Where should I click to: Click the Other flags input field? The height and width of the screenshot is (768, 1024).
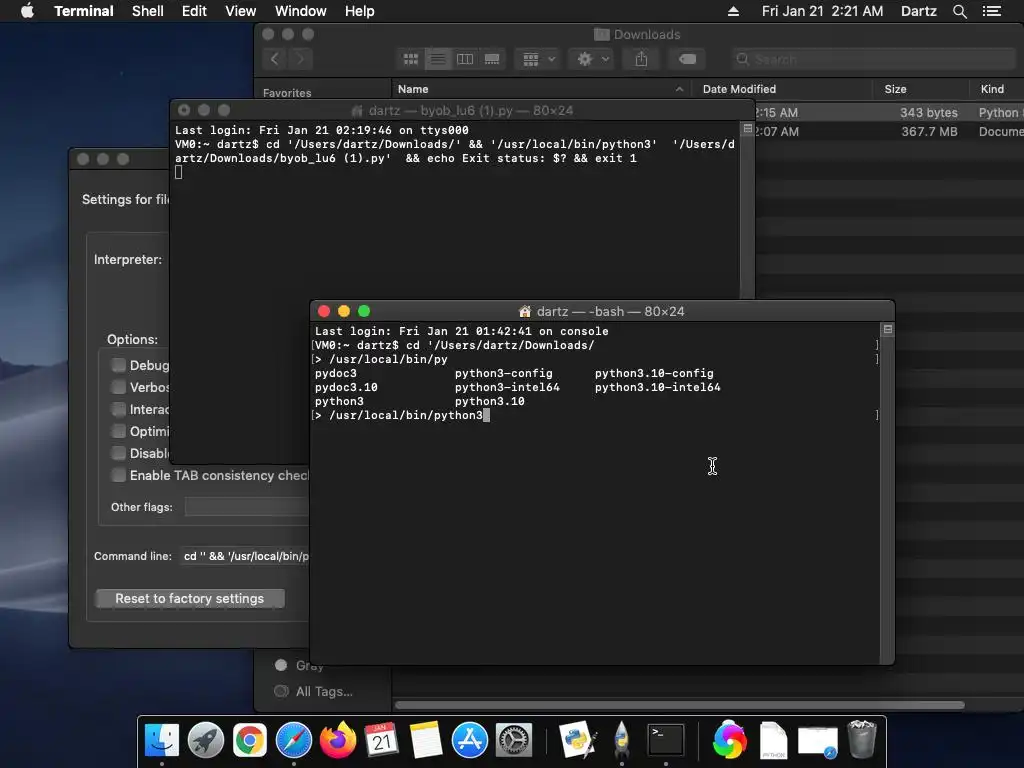pos(247,507)
